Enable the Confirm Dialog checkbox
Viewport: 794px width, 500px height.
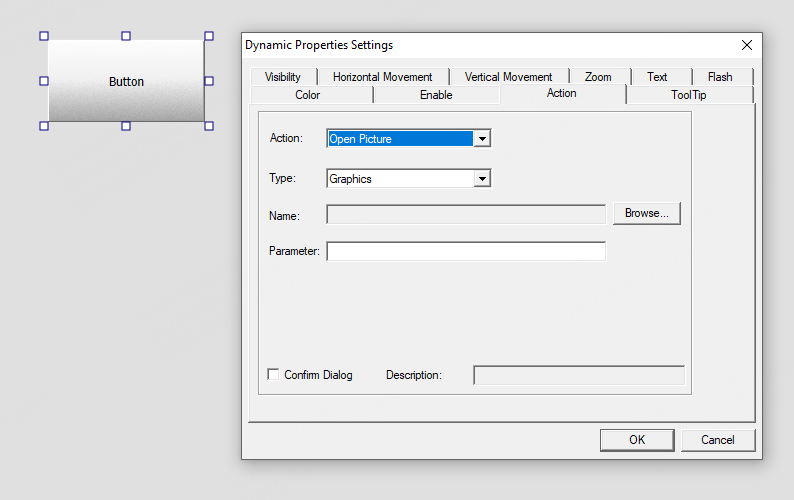tap(273, 374)
